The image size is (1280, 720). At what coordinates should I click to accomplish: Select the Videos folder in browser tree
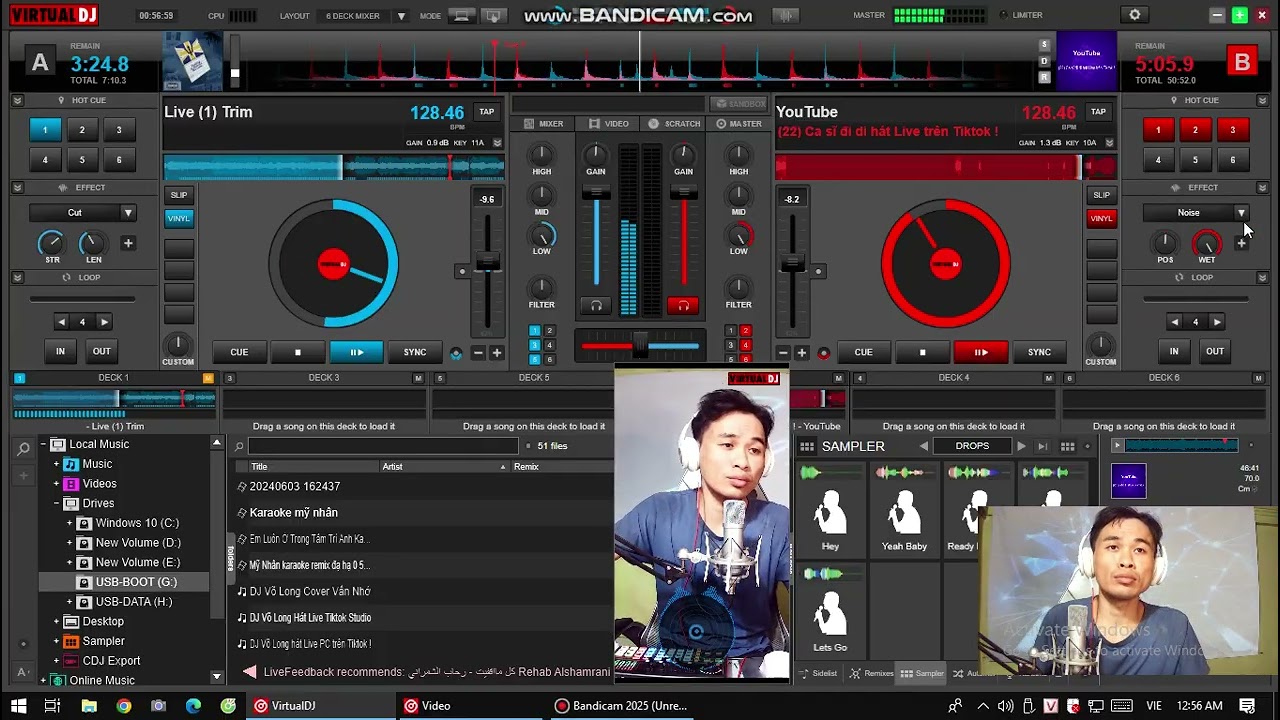(x=99, y=484)
